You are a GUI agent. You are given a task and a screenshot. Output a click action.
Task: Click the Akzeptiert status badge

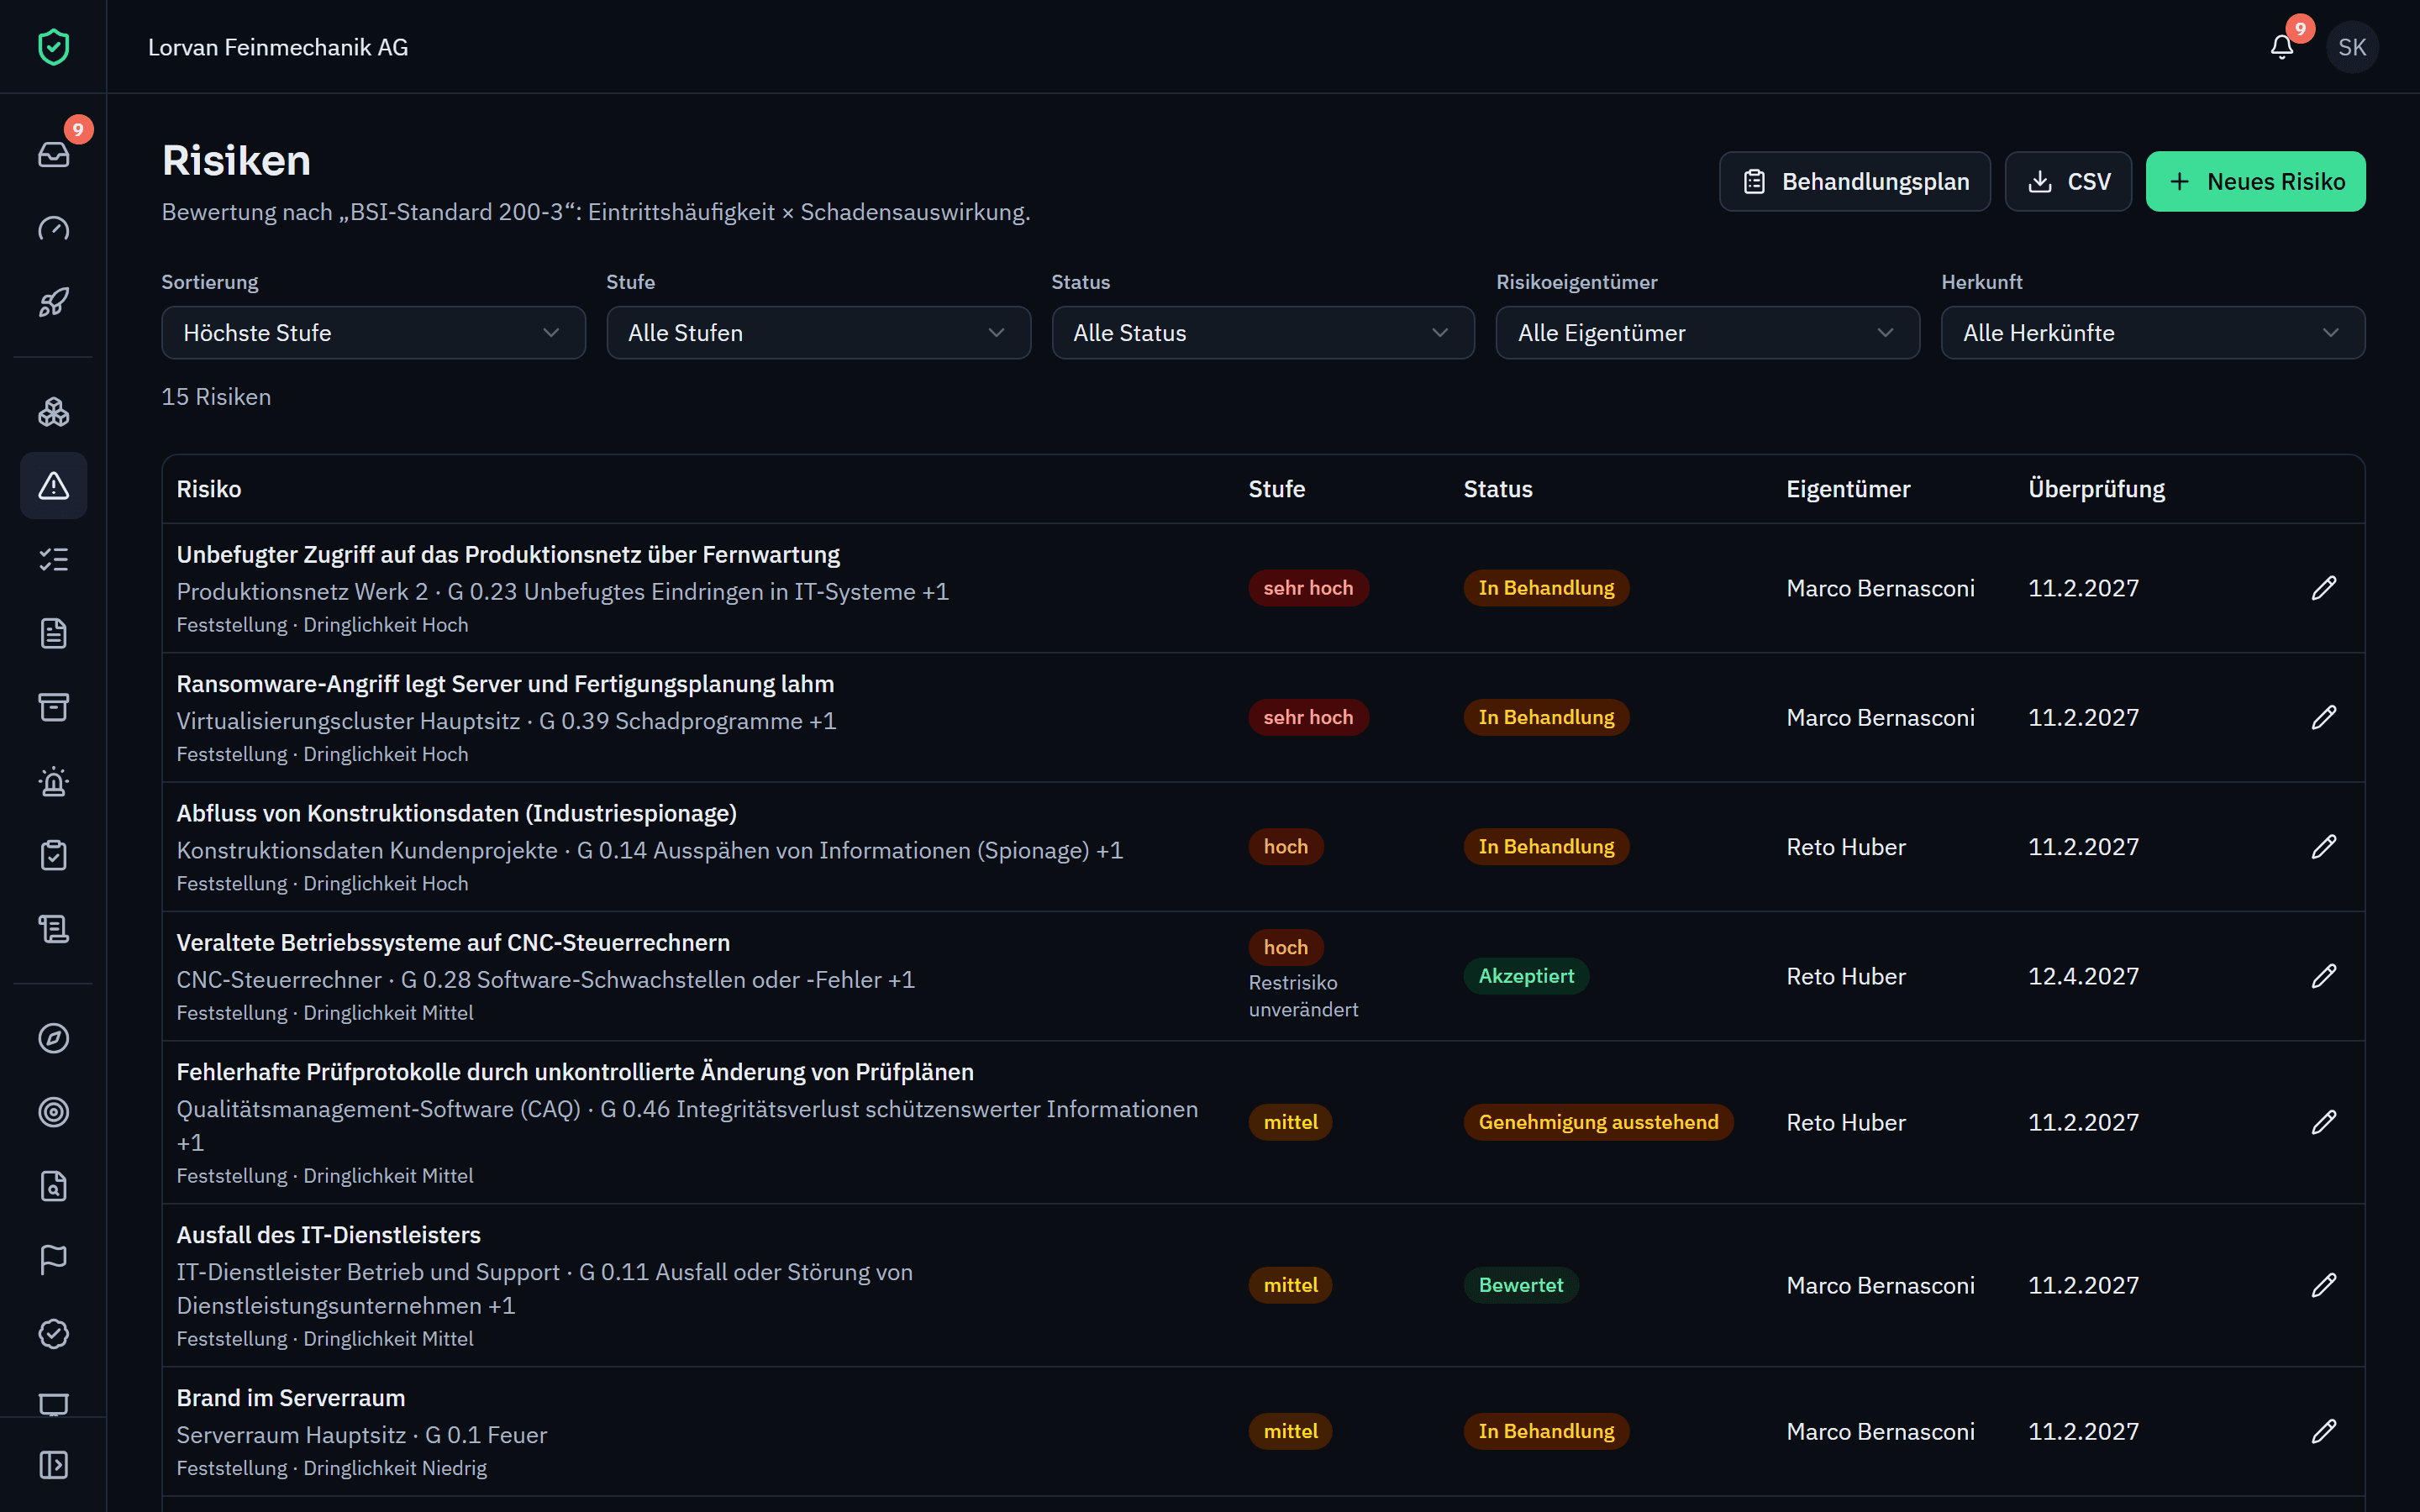point(1526,976)
